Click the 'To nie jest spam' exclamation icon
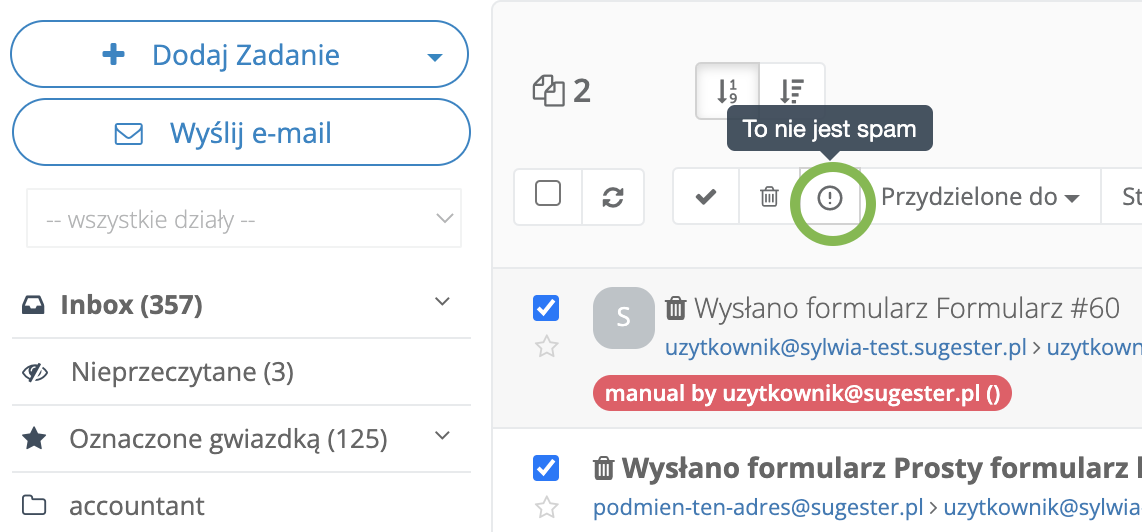Viewport: 1142px width, 532px height. click(830, 198)
